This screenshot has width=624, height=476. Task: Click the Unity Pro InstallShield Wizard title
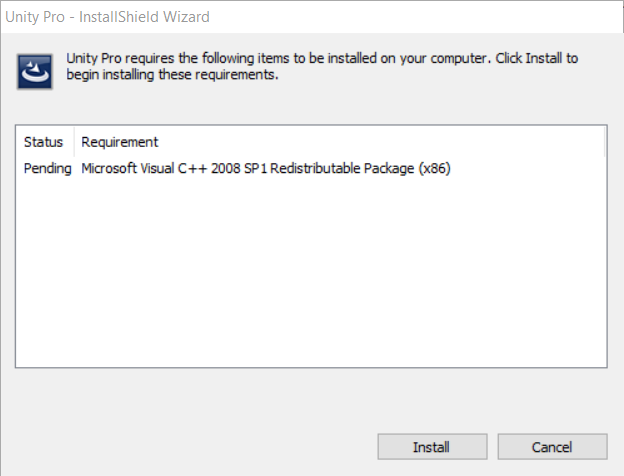pyautogui.click(x=107, y=17)
